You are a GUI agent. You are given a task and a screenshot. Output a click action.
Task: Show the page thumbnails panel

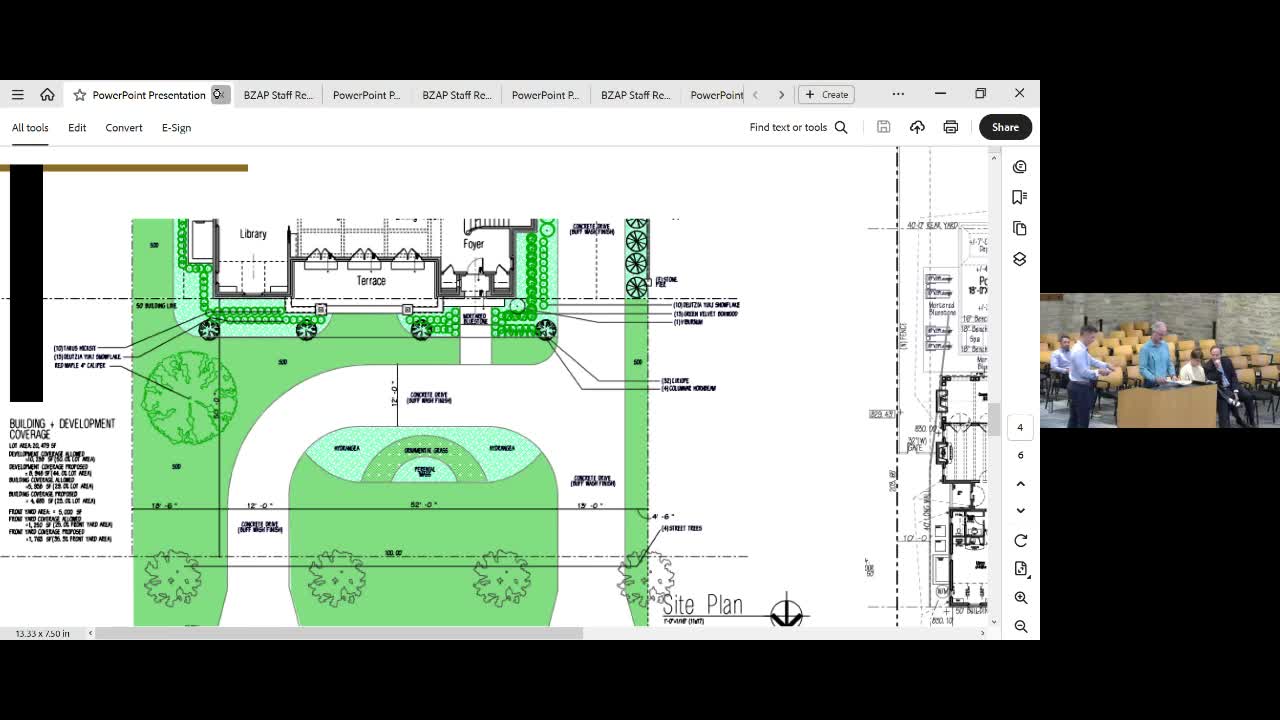click(x=1020, y=228)
